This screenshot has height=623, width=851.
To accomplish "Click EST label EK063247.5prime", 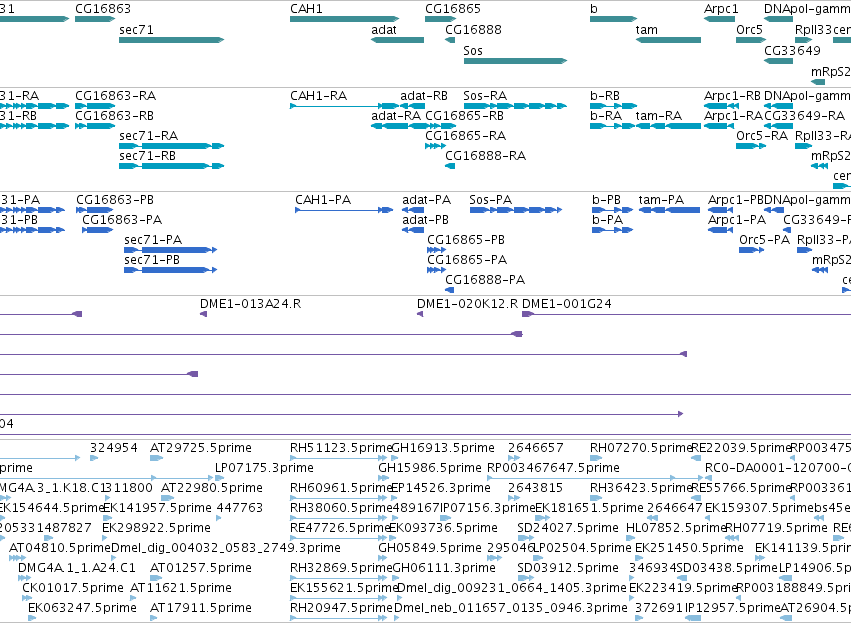I will 82,609.
